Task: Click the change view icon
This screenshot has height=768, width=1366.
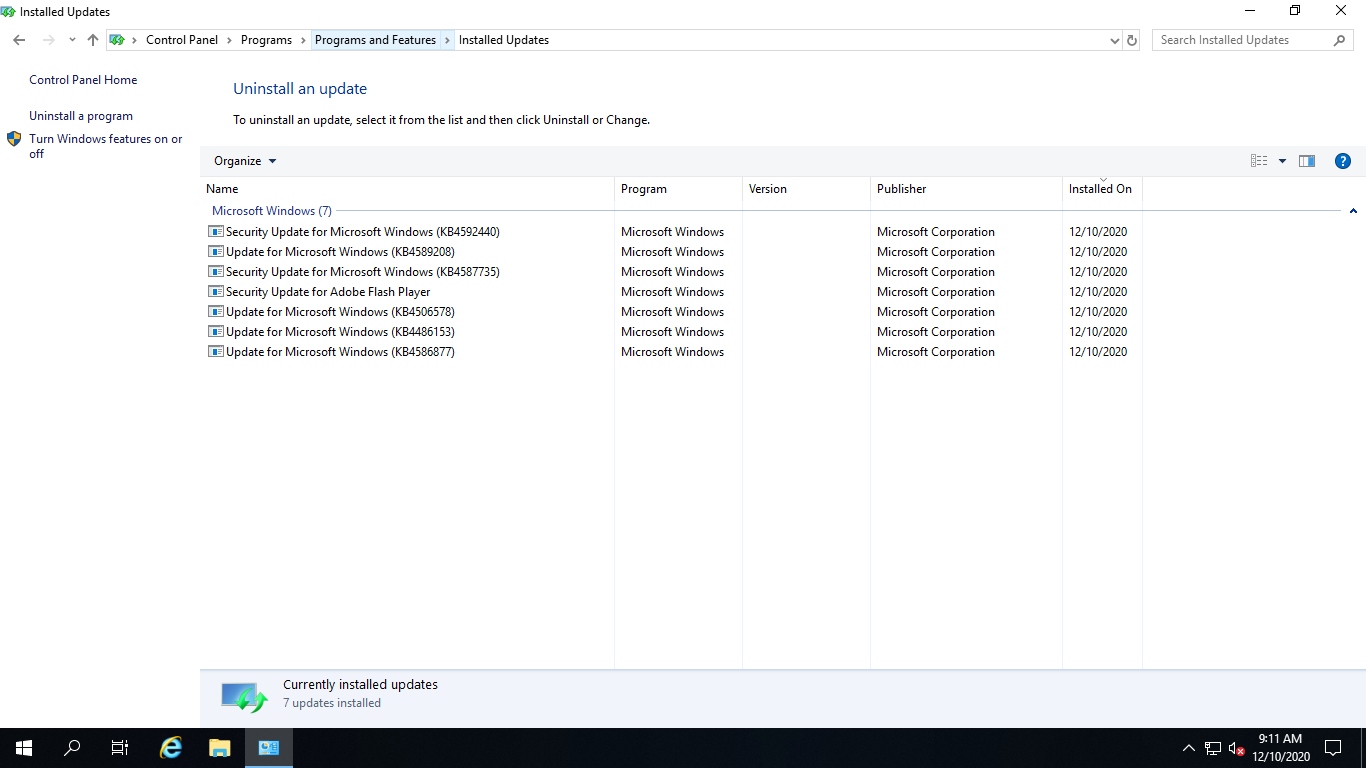Action: click(1259, 161)
